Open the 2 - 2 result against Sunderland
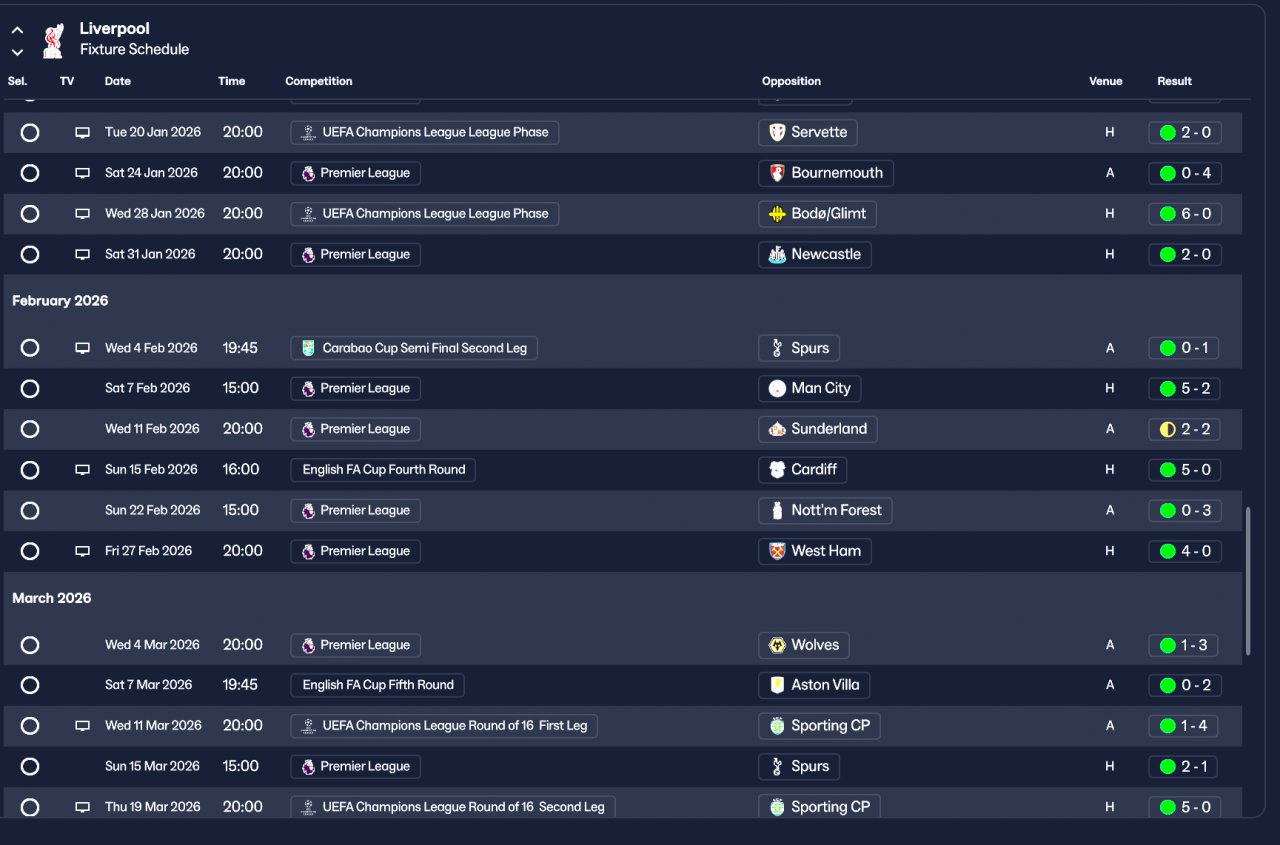Screen dimensions: 1280x845 (1185, 429)
